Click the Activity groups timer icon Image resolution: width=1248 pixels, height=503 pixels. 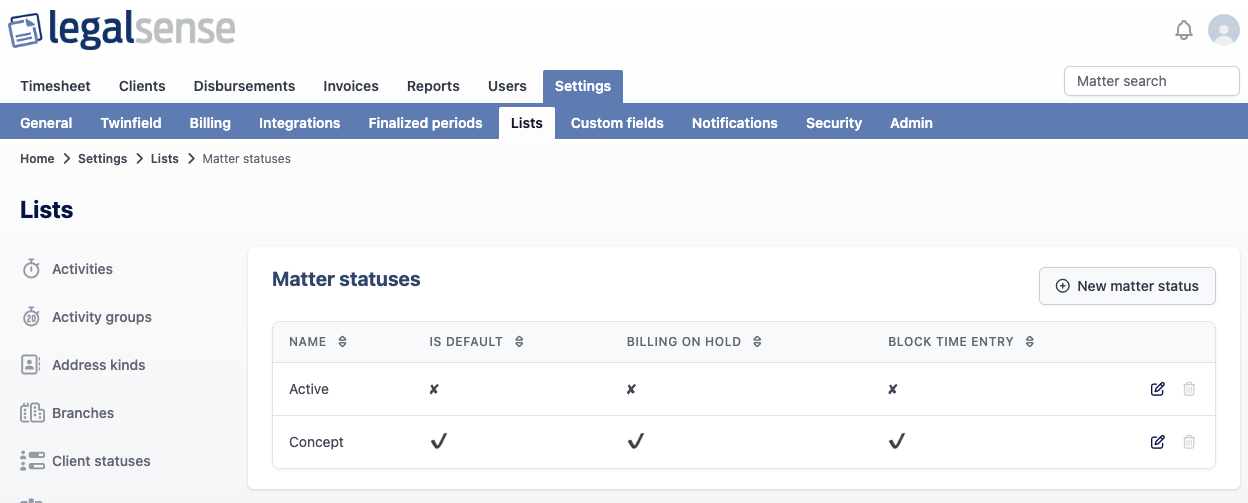(x=31, y=317)
